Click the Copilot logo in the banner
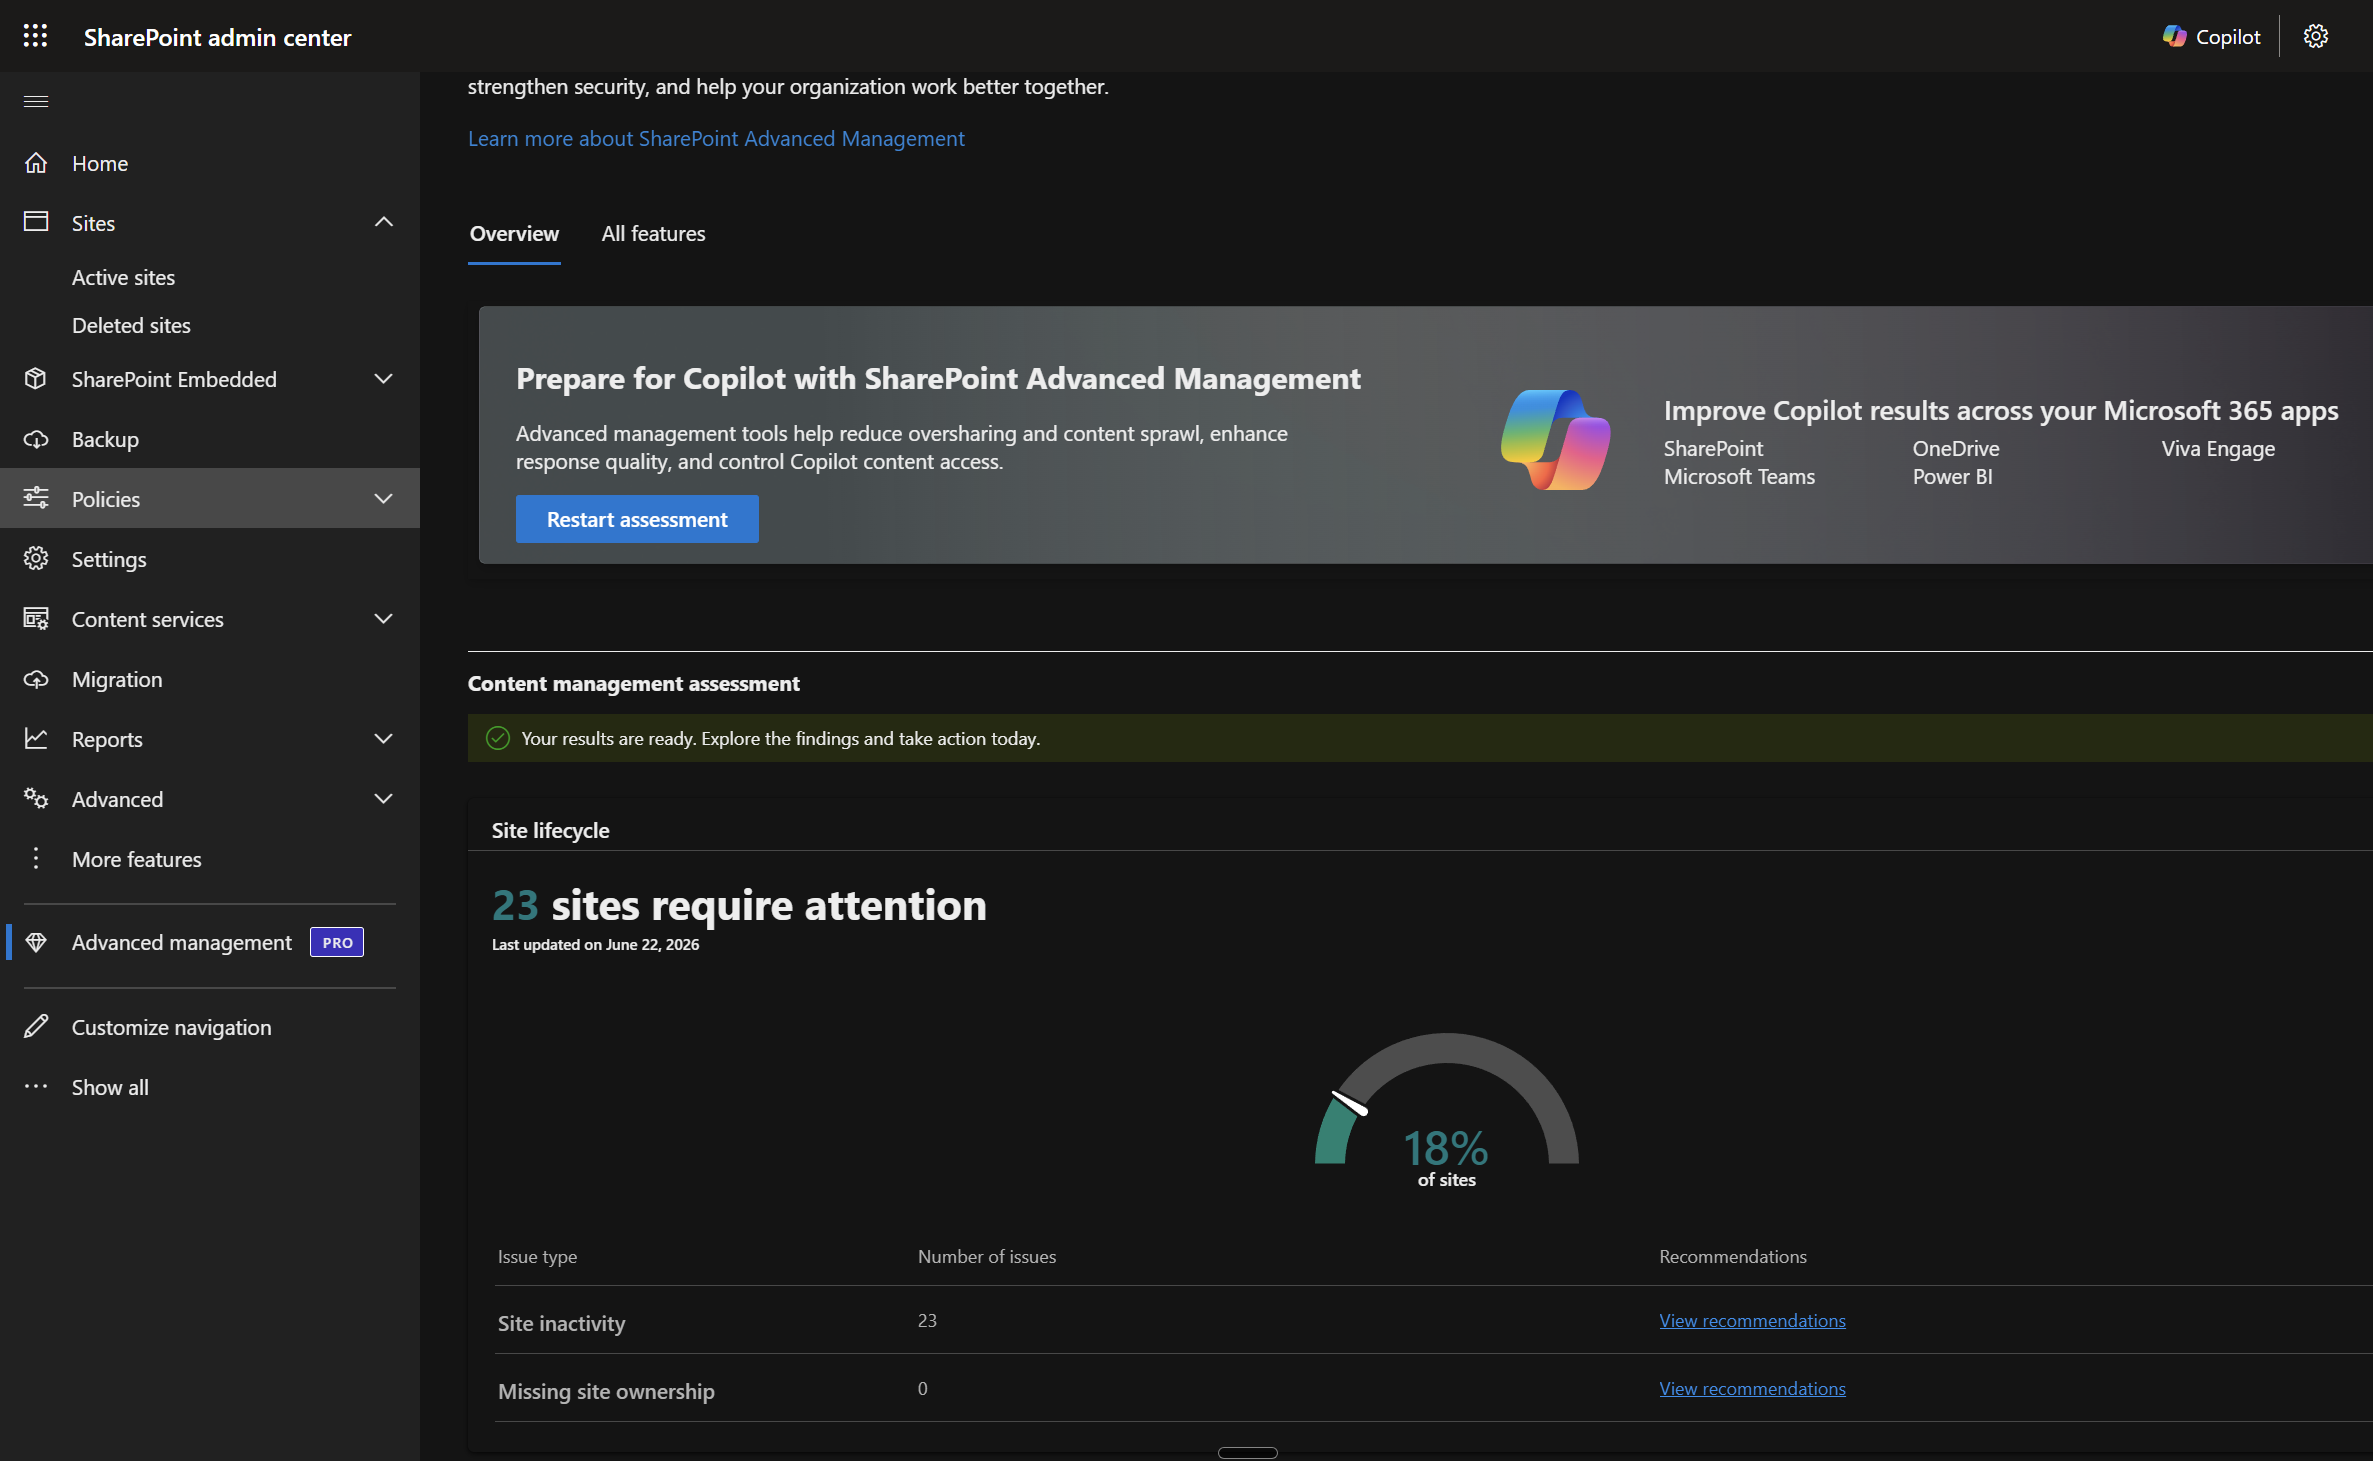The width and height of the screenshot is (2373, 1461). click(x=1556, y=440)
